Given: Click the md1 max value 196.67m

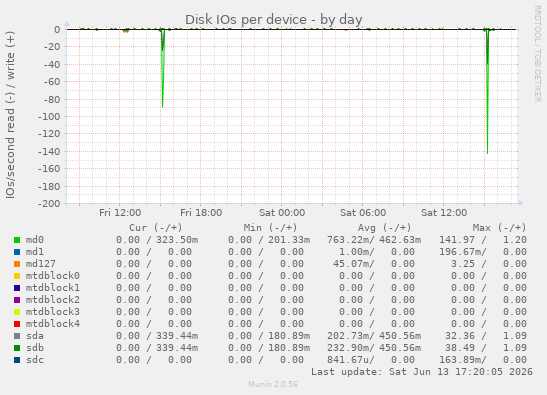Looking at the screenshot, I should click(x=460, y=252).
